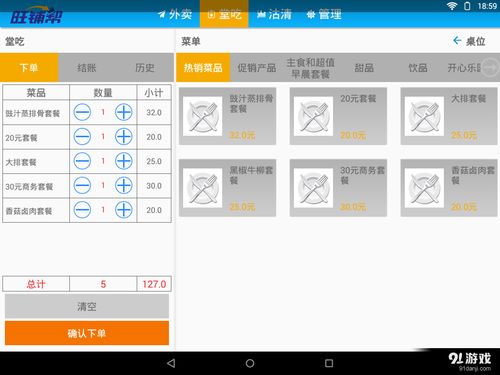The width and height of the screenshot is (500, 375).
Task: Open the 管理 management section
Action: coord(324,14)
